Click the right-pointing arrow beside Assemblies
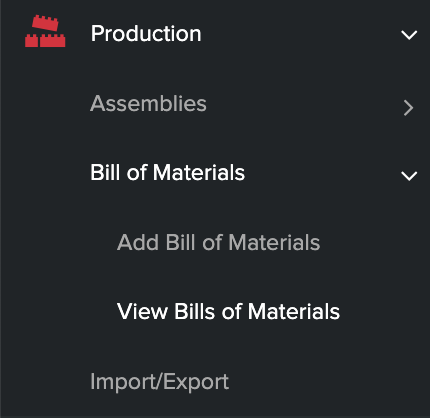 coord(408,108)
